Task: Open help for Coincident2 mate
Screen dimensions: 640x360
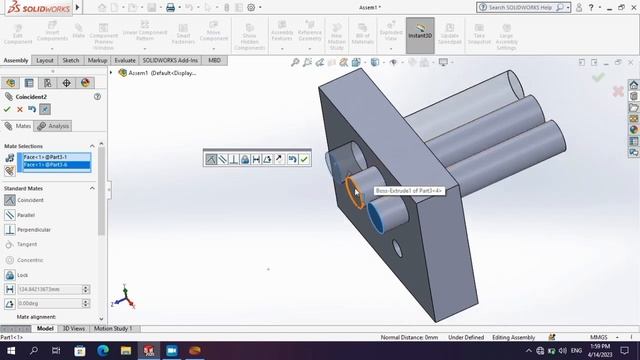Action: (x=97, y=97)
